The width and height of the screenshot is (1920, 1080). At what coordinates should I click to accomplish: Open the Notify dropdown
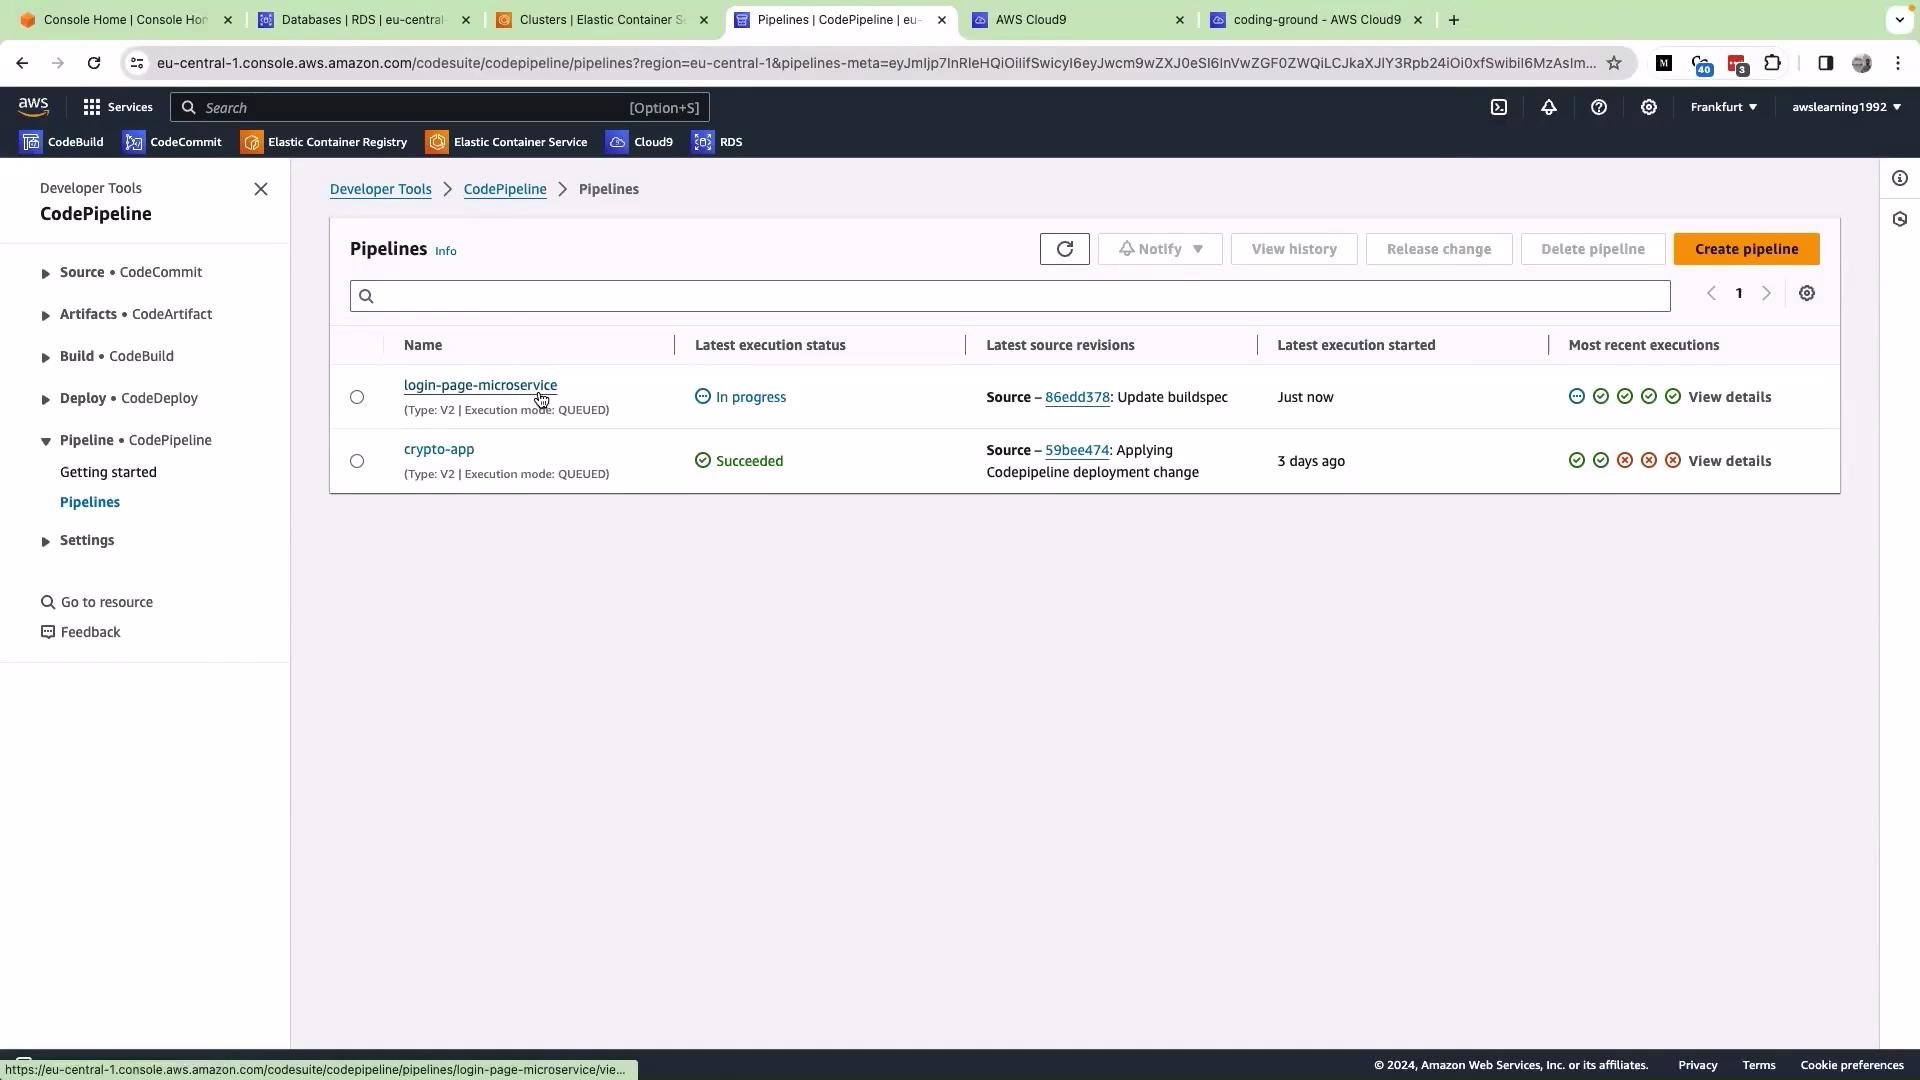1160,249
